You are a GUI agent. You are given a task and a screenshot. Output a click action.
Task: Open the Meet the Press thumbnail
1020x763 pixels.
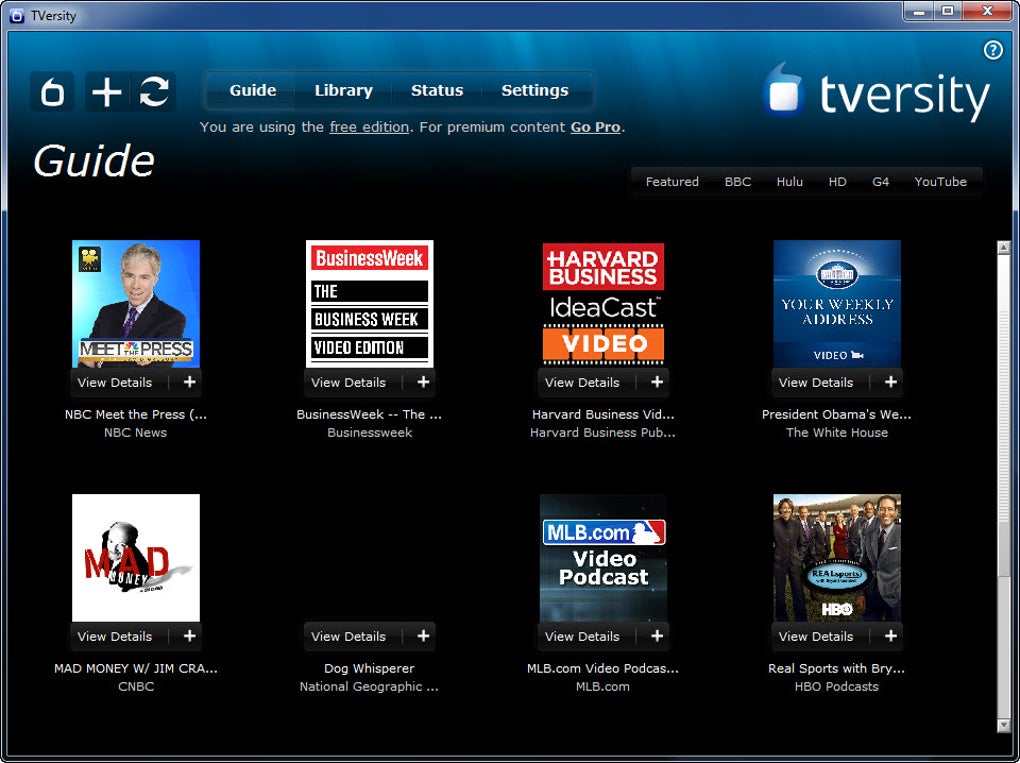[x=136, y=304]
